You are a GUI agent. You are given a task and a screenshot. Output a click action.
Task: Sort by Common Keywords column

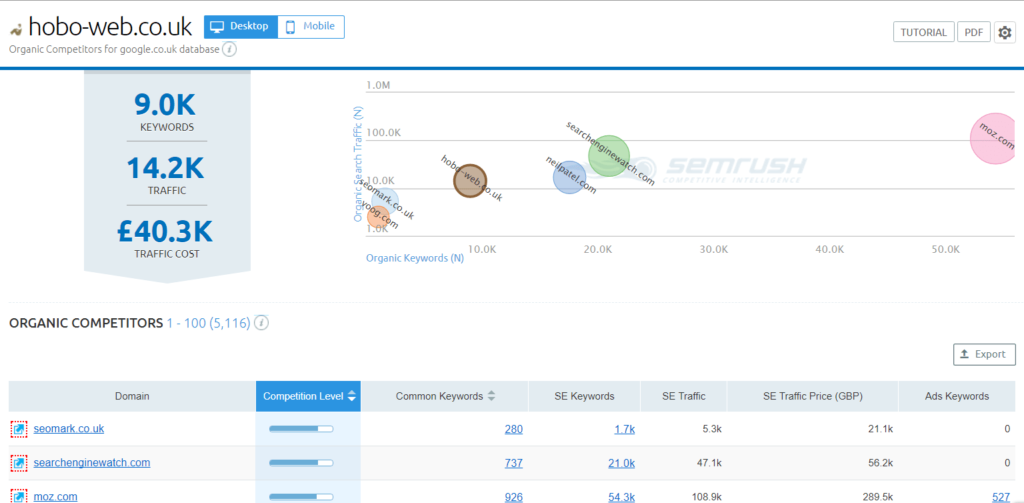click(x=445, y=396)
